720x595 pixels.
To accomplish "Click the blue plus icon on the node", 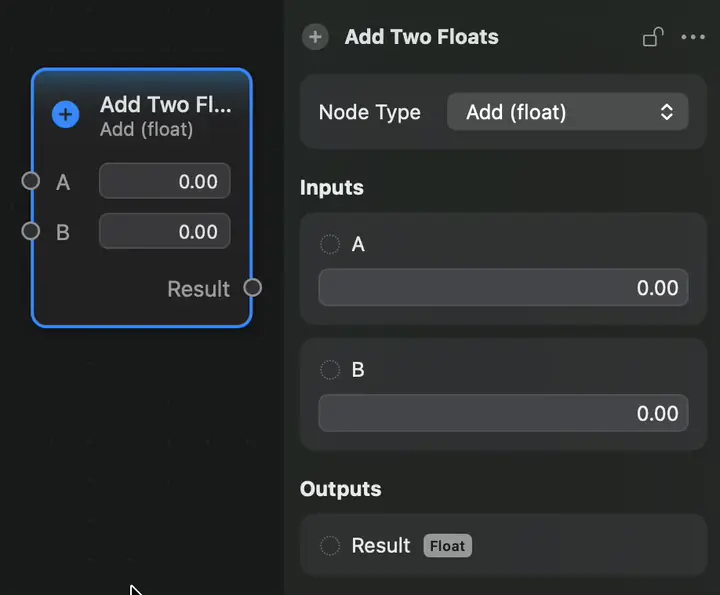I will tap(66, 114).
